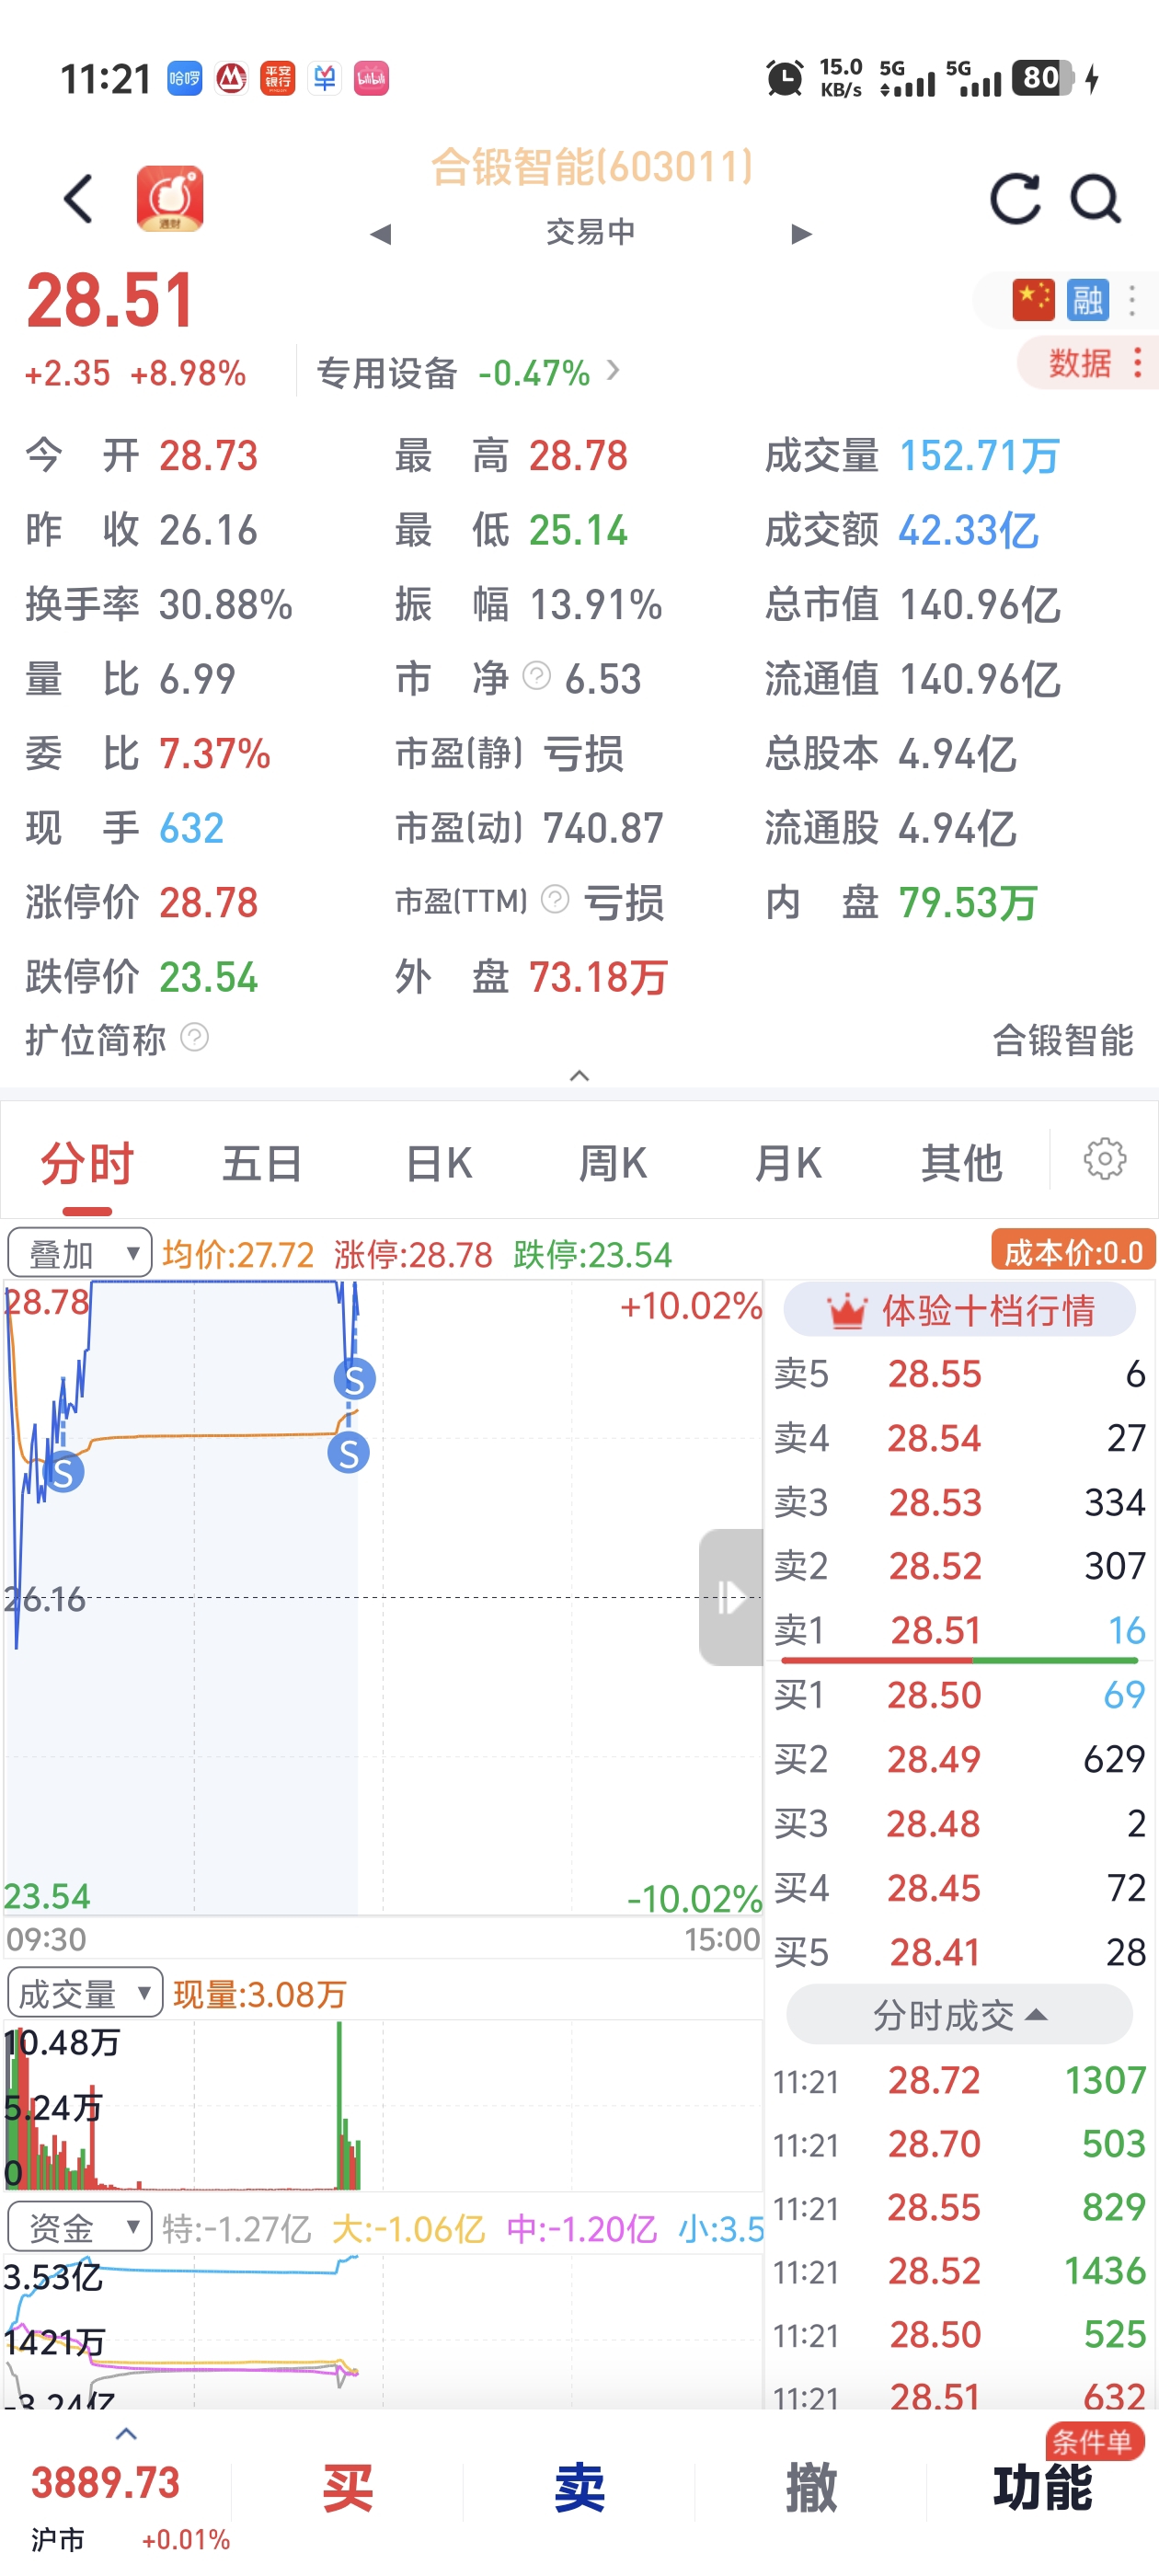Tap the red app logo icon
Viewport: 1159px width, 2576px height.
click(x=170, y=198)
